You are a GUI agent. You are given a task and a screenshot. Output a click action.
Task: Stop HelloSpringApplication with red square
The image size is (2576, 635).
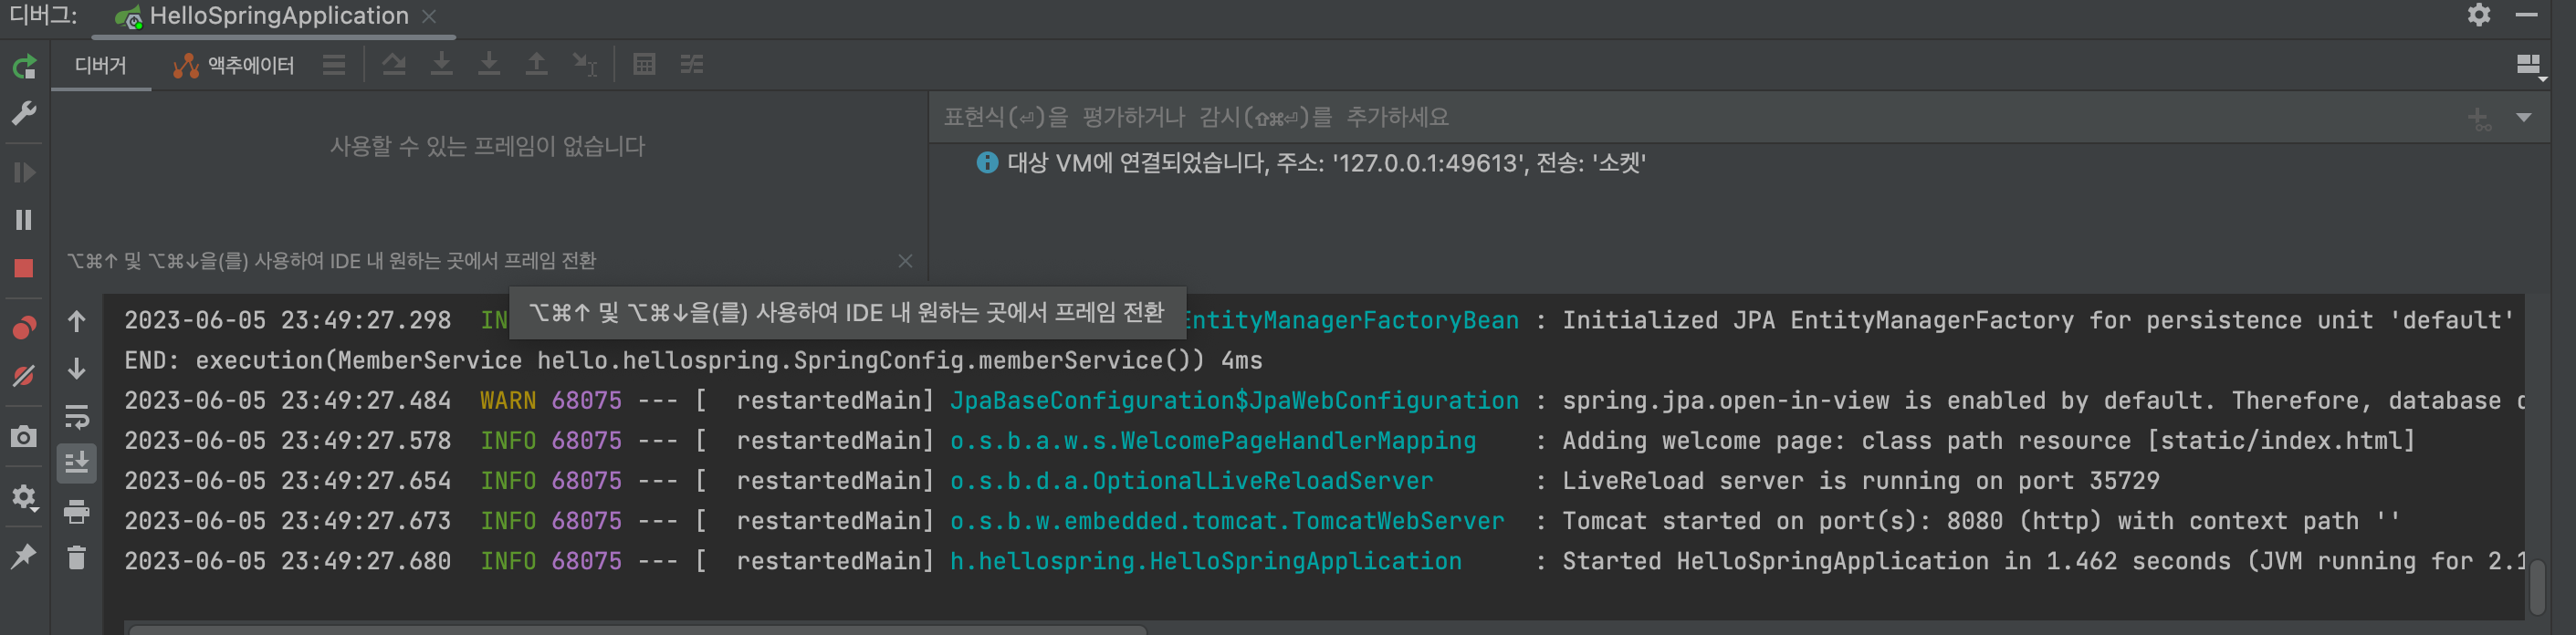point(24,268)
